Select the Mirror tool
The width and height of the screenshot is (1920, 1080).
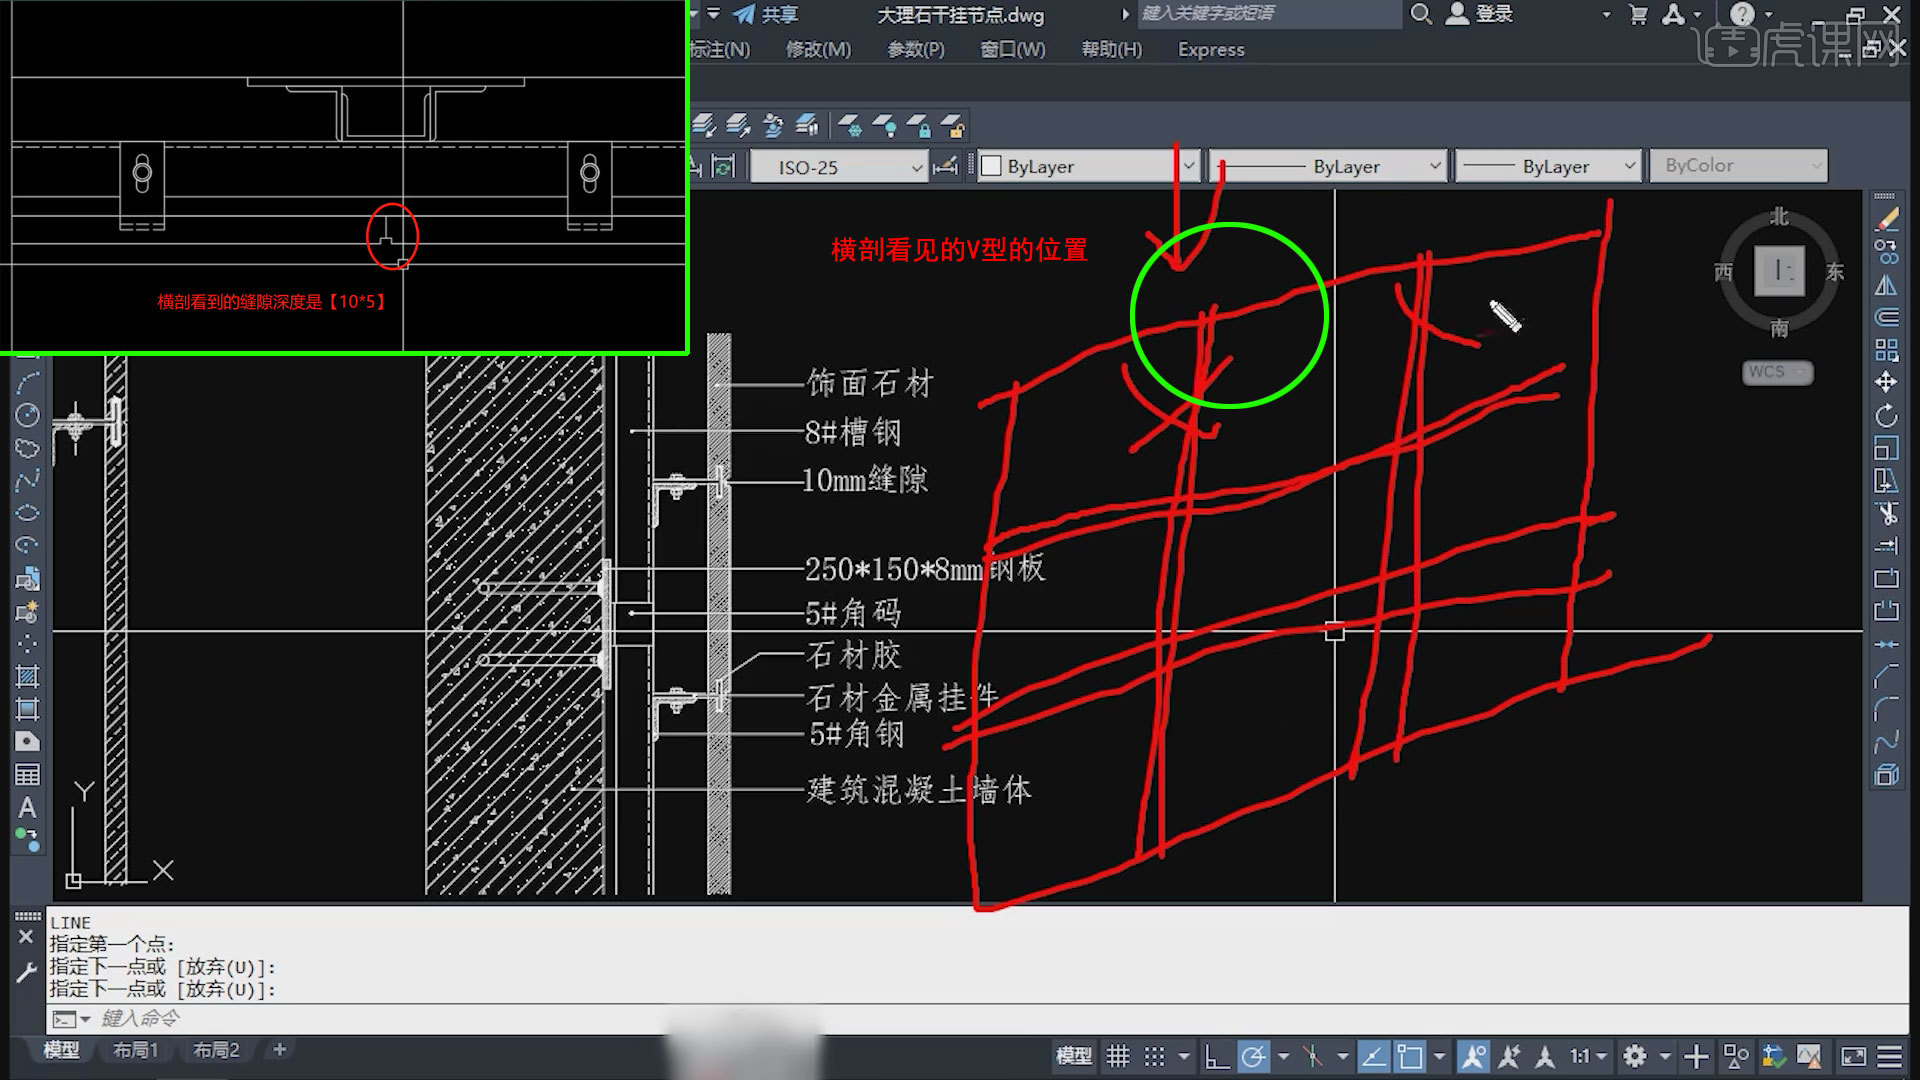(1886, 285)
